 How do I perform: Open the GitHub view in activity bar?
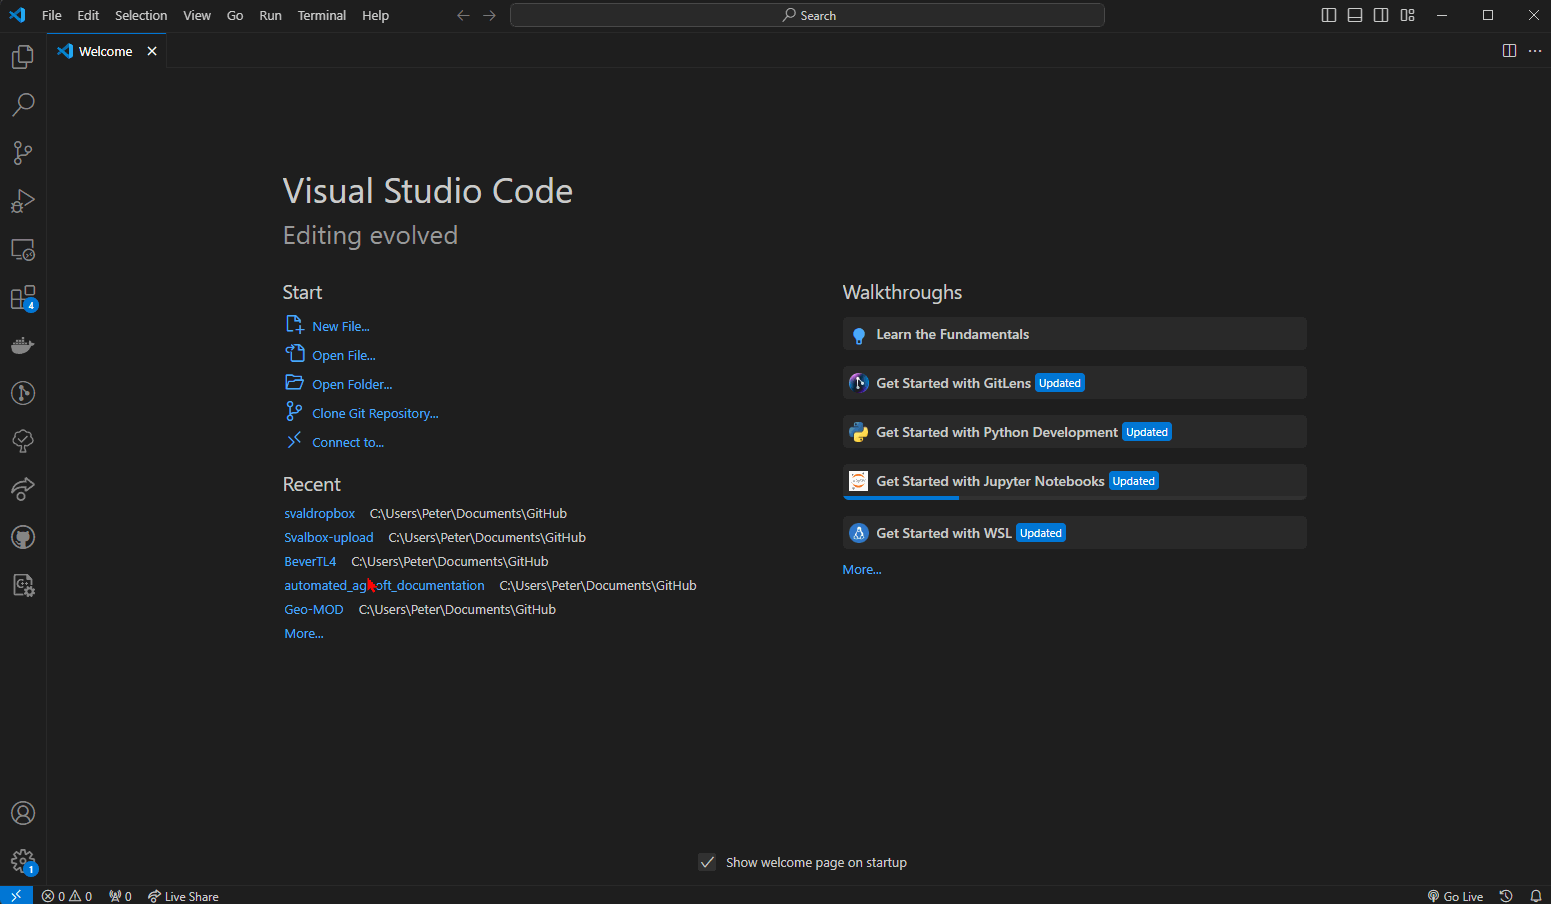[23, 537]
